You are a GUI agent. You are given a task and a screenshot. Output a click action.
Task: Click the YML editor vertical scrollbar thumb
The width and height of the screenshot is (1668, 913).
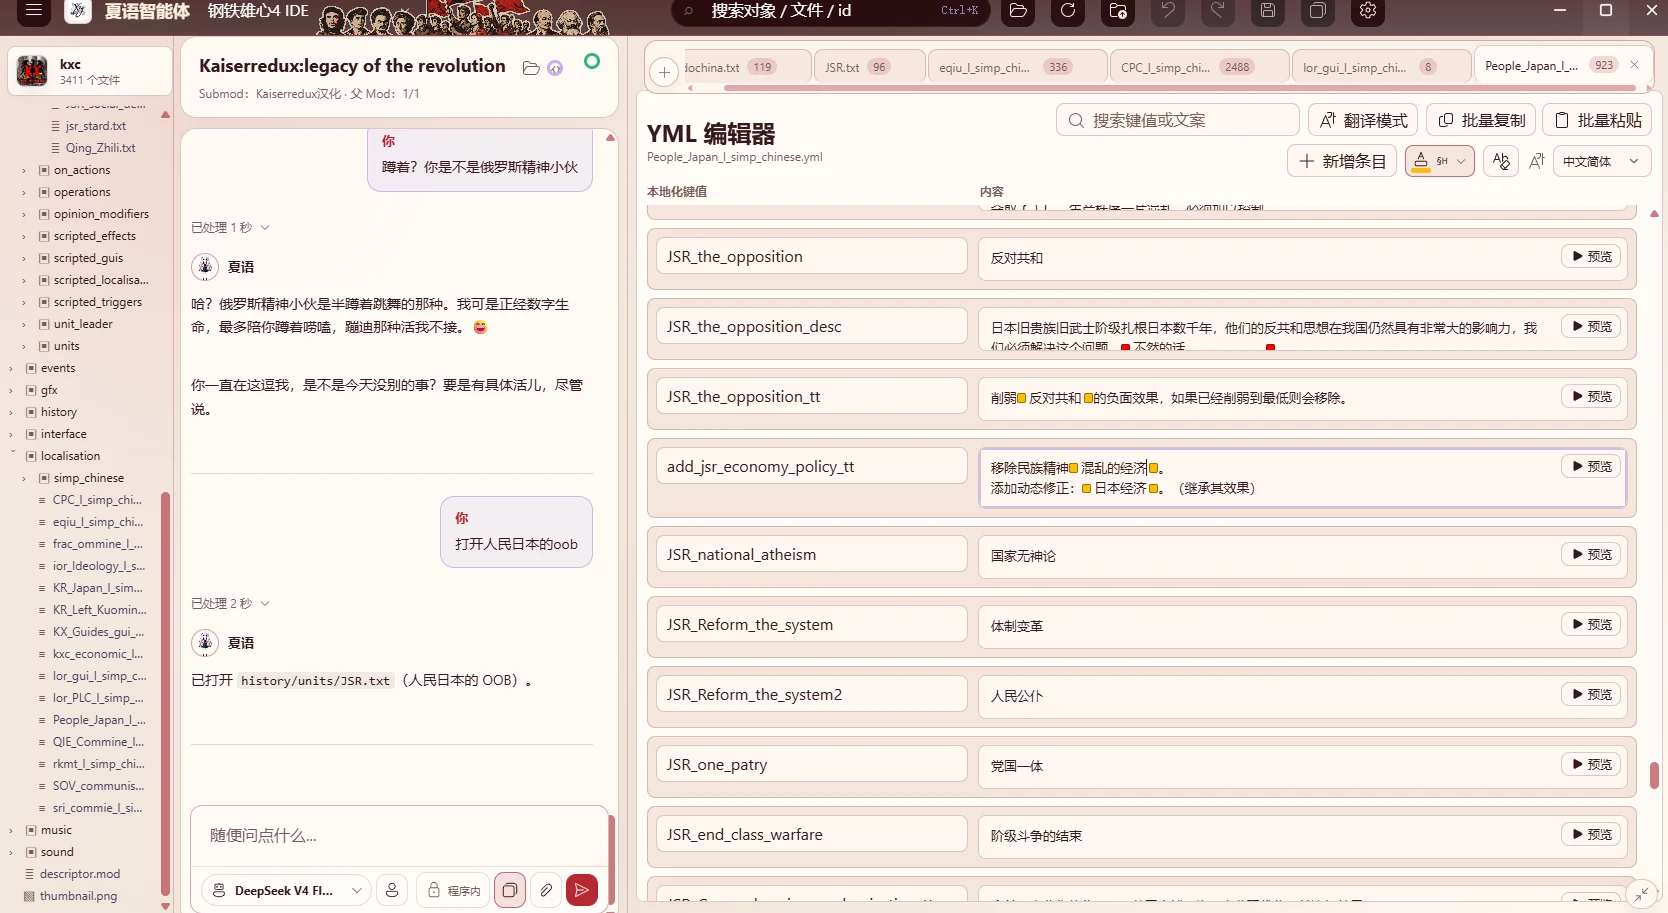click(1654, 775)
